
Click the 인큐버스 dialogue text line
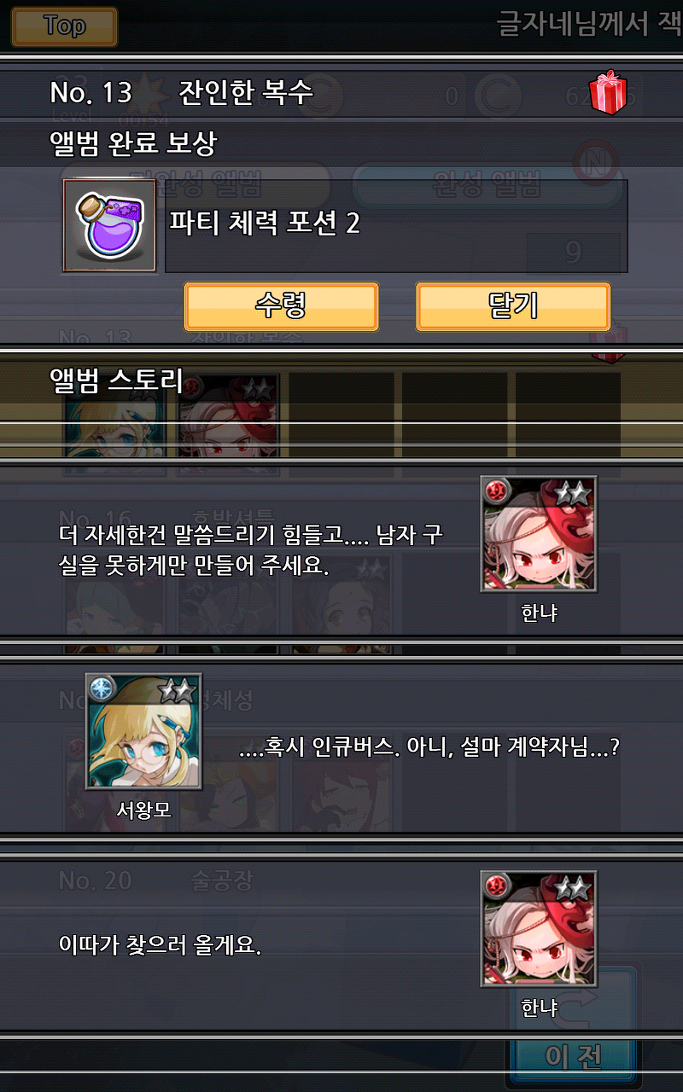tap(429, 747)
